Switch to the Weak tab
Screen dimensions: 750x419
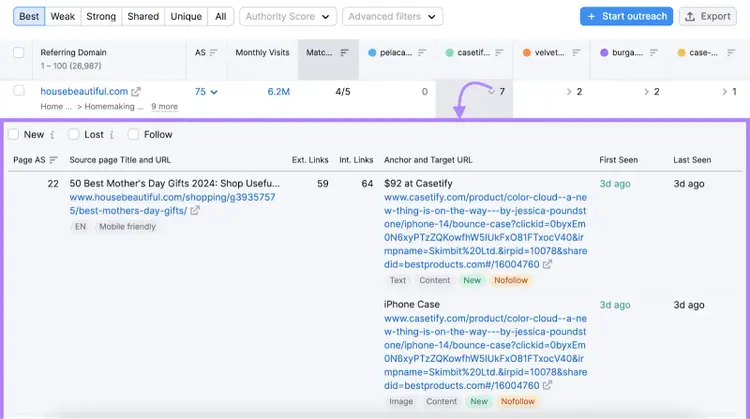coord(63,16)
